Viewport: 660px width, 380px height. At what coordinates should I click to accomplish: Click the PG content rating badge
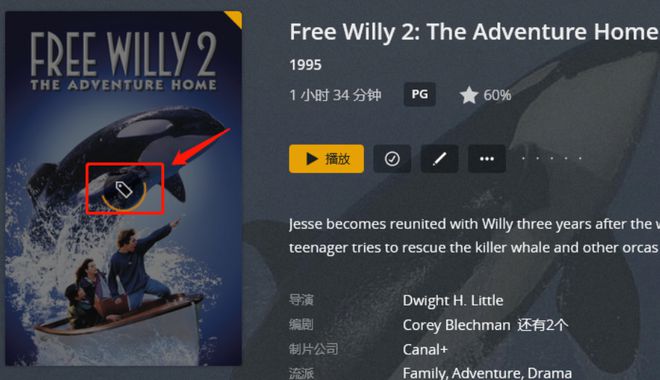pyautogui.click(x=420, y=94)
